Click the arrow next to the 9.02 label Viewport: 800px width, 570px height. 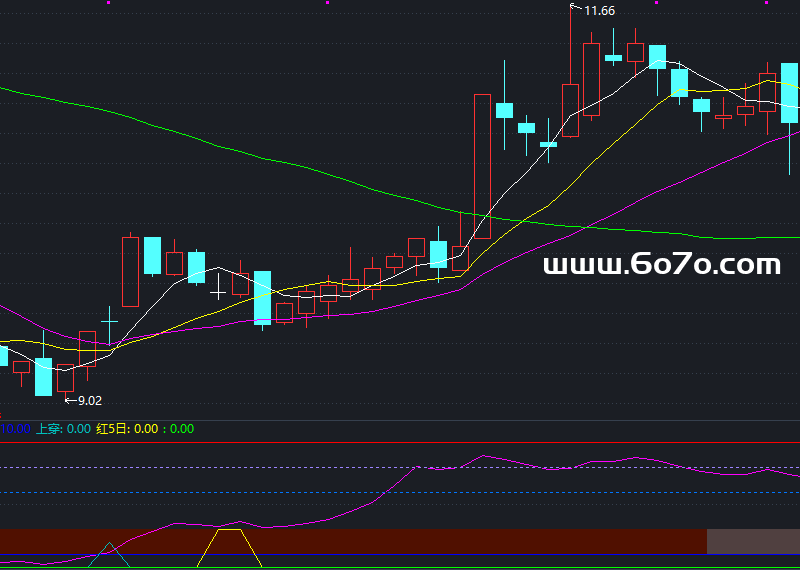tap(71, 401)
